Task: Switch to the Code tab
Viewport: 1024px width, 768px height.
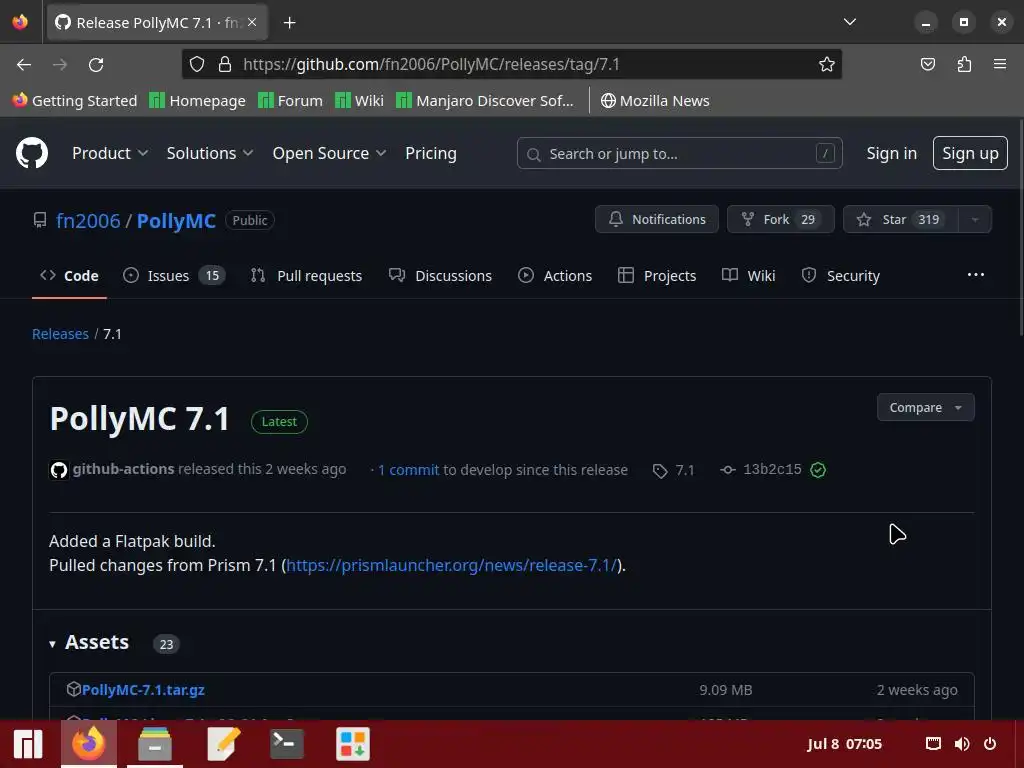Action: tap(69, 276)
